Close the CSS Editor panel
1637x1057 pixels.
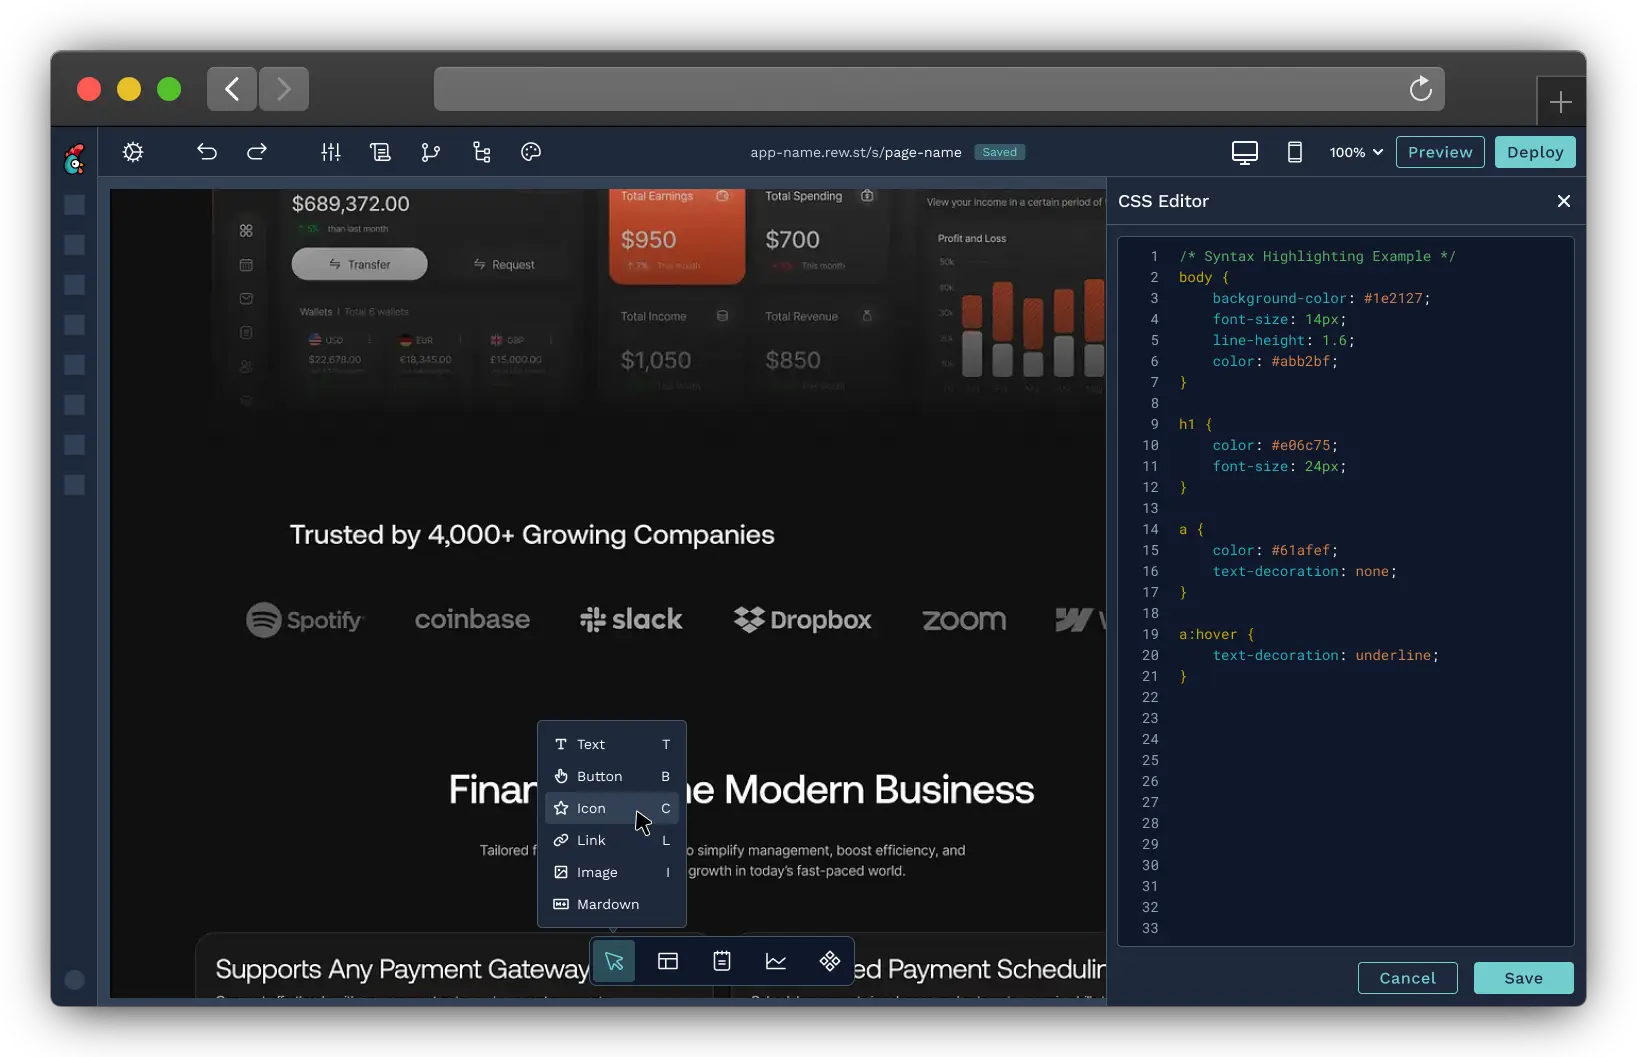tap(1564, 201)
